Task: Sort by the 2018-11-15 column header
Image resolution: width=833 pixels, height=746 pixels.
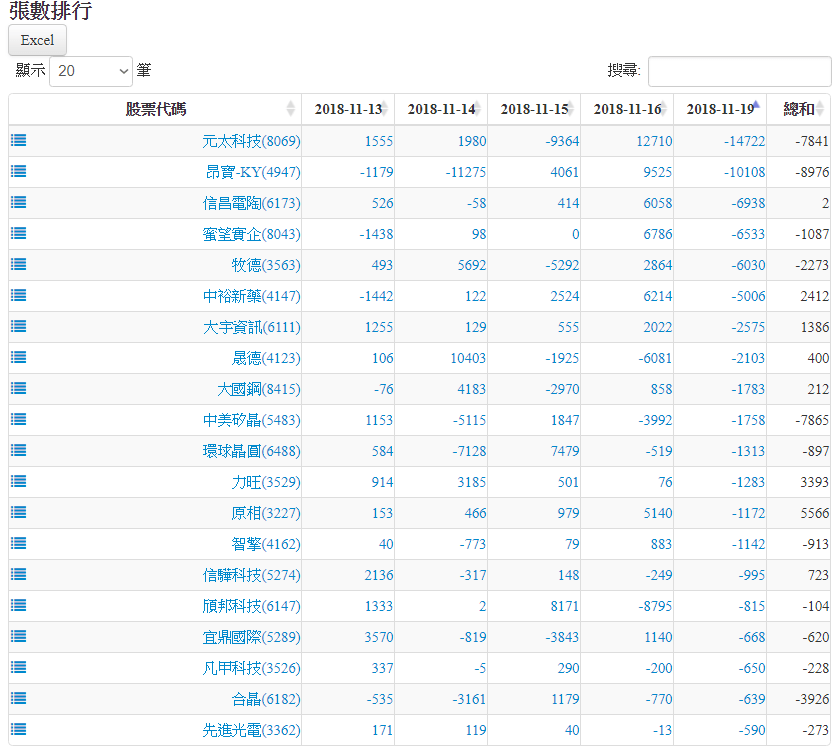Action: (534, 109)
